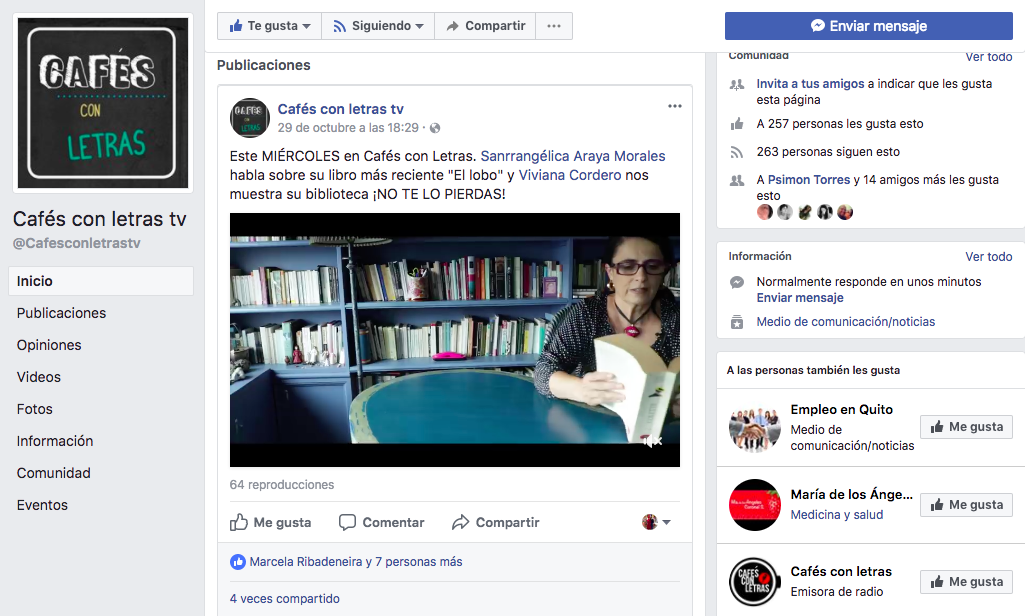
Task: Open Información in the left sidebar
Action: coord(55,441)
